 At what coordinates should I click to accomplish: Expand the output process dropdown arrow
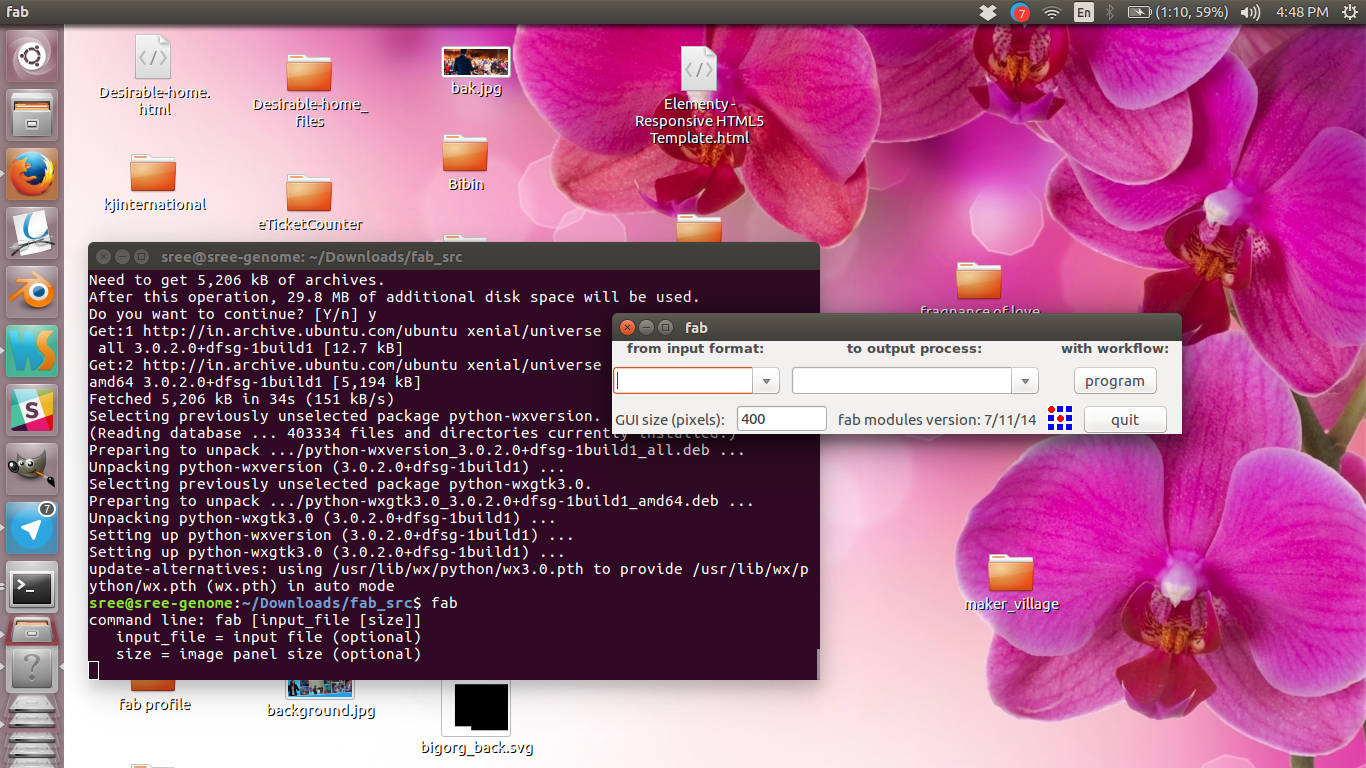tap(1025, 381)
